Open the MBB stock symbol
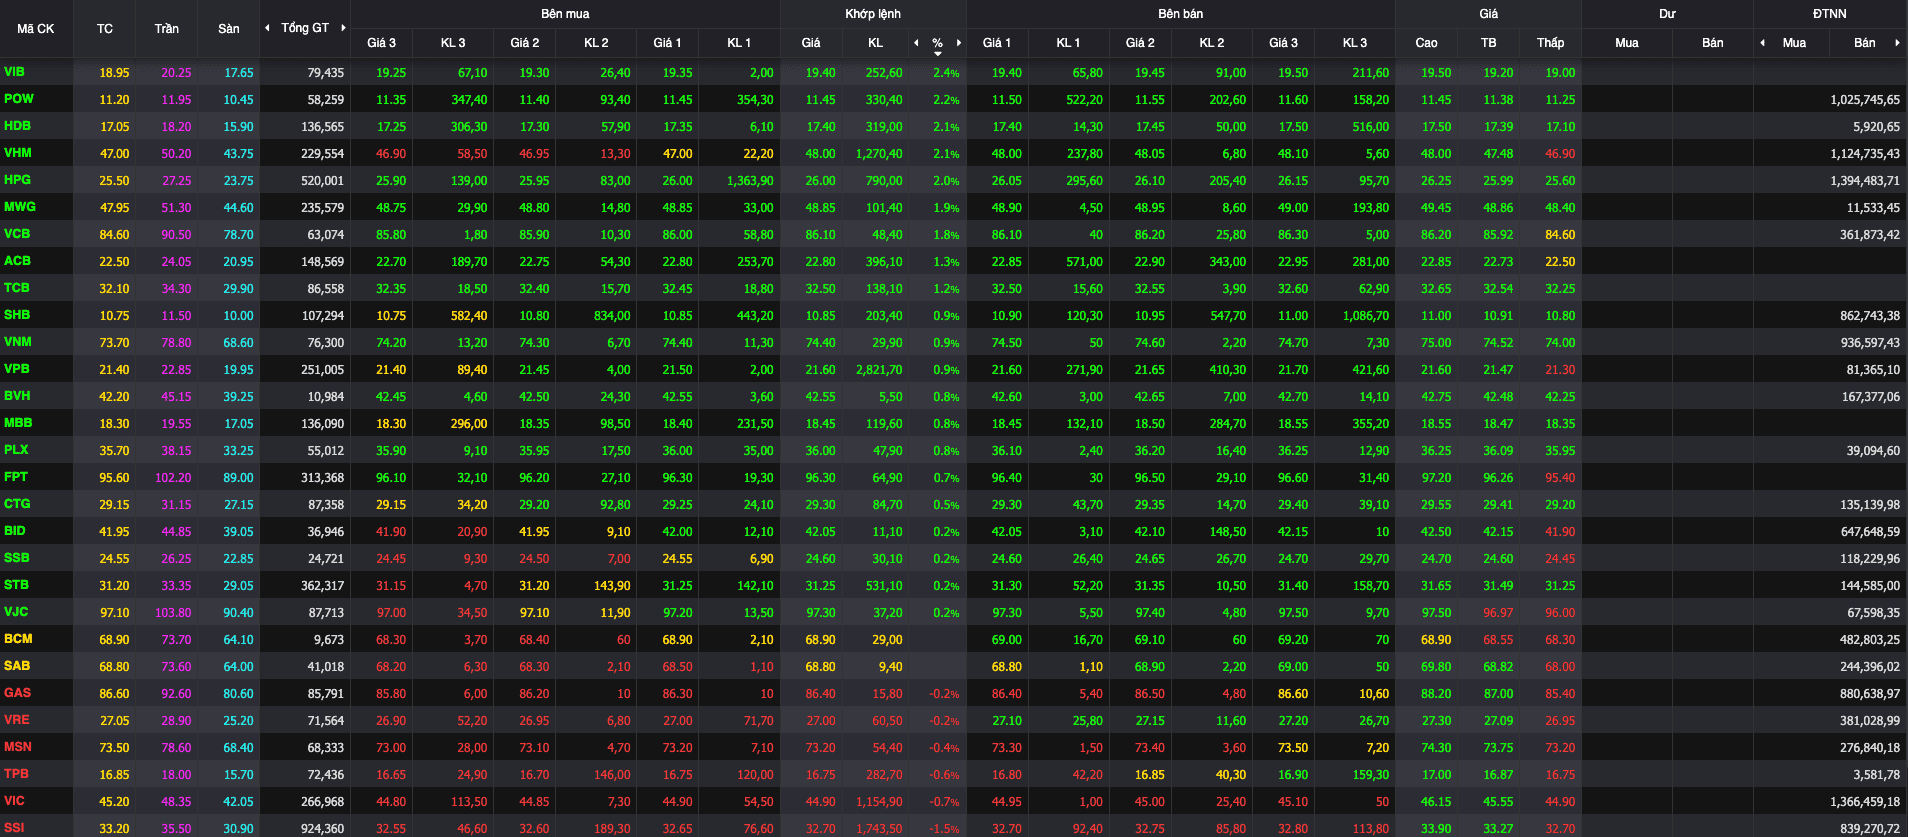This screenshot has width=1908, height=837. pyautogui.click(x=18, y=423)
